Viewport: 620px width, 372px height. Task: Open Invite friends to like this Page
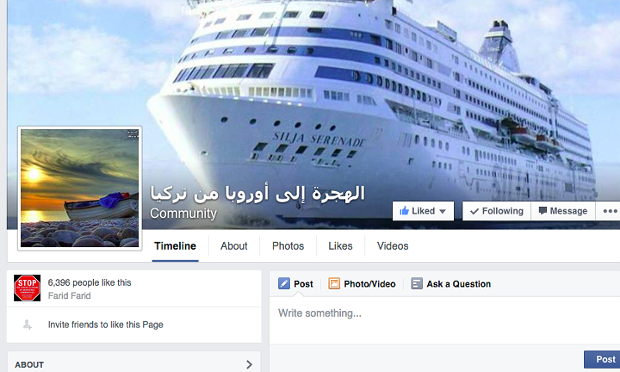pos(106,325)
